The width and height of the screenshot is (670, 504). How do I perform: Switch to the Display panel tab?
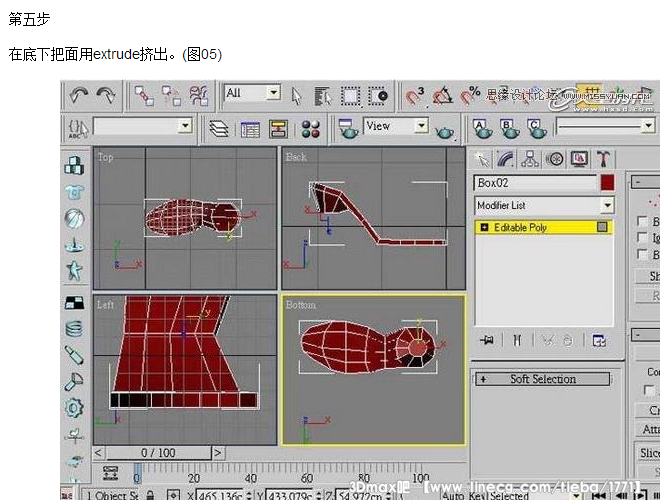[x=579, y=159]
